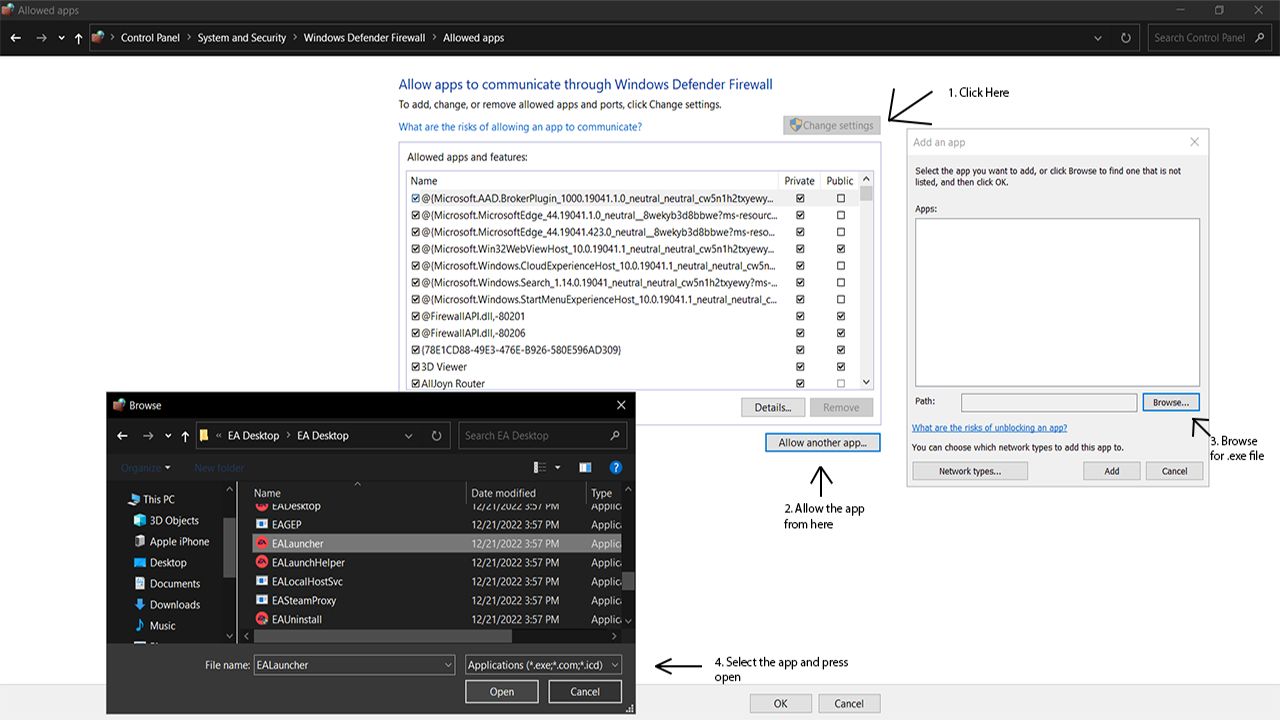The width and height of the screenshot is (1280, 720).
Task: Click the Allow another app button
Action: pos(822,443)
